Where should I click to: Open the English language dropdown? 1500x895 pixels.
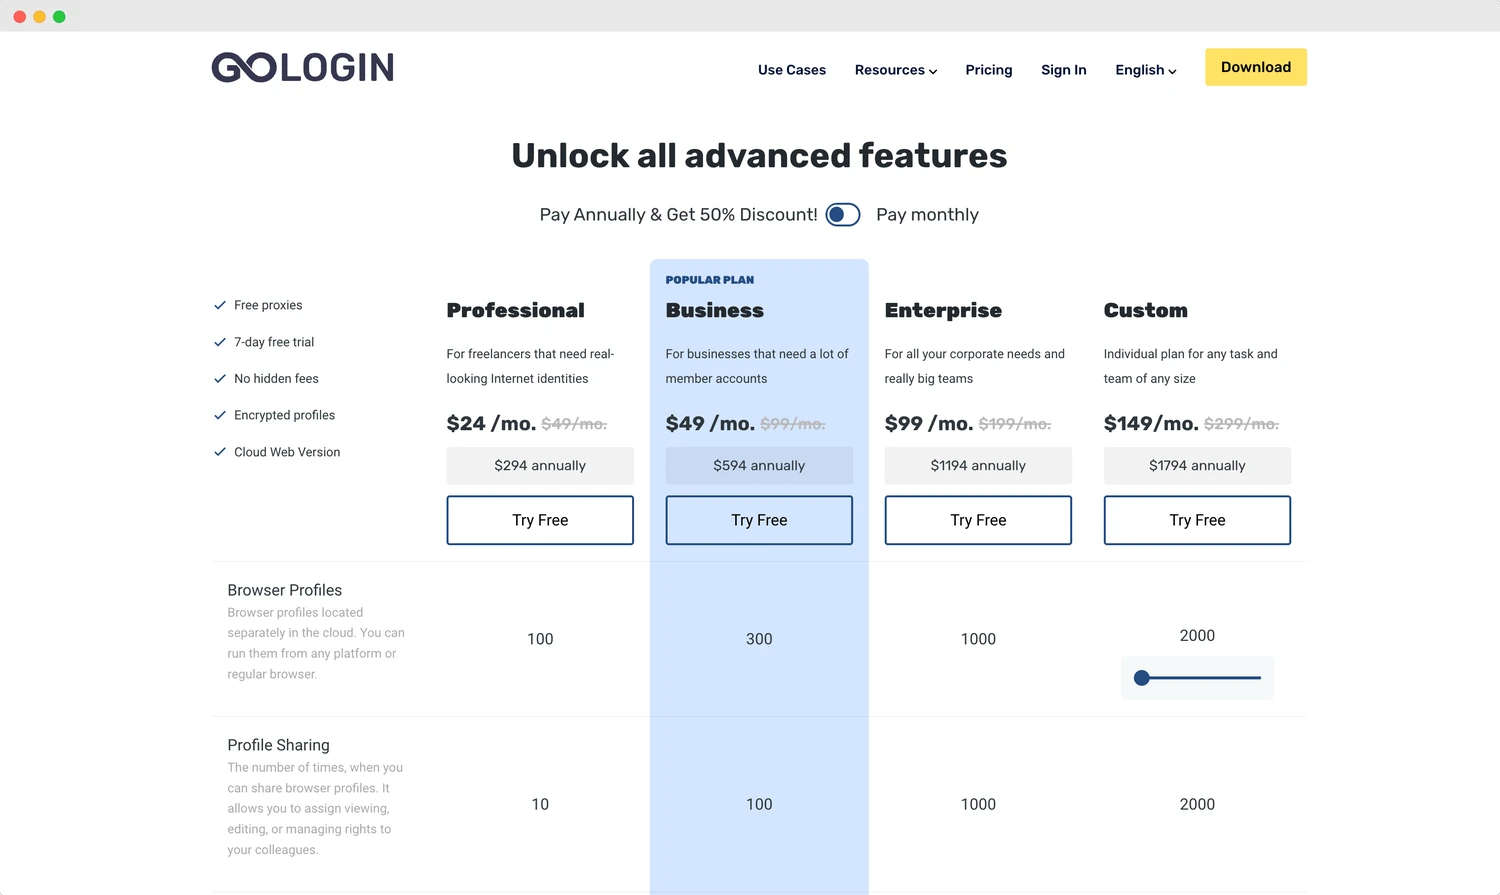pyautogui.click(x=1146, y=70)
